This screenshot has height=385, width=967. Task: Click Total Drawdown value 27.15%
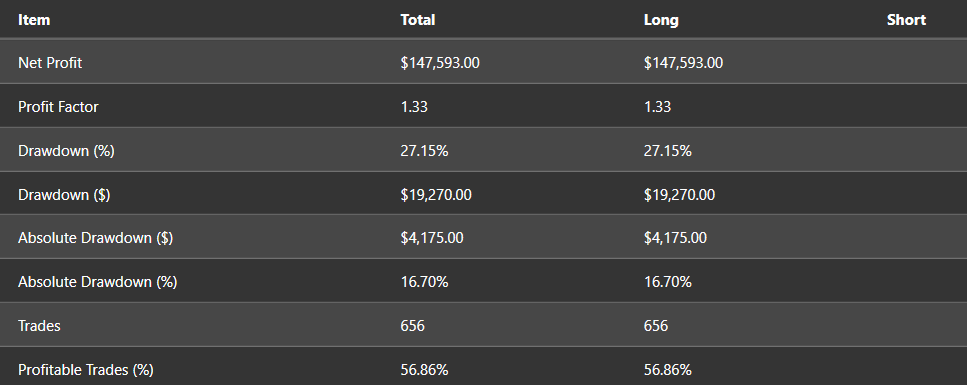[x=424, y=151]
